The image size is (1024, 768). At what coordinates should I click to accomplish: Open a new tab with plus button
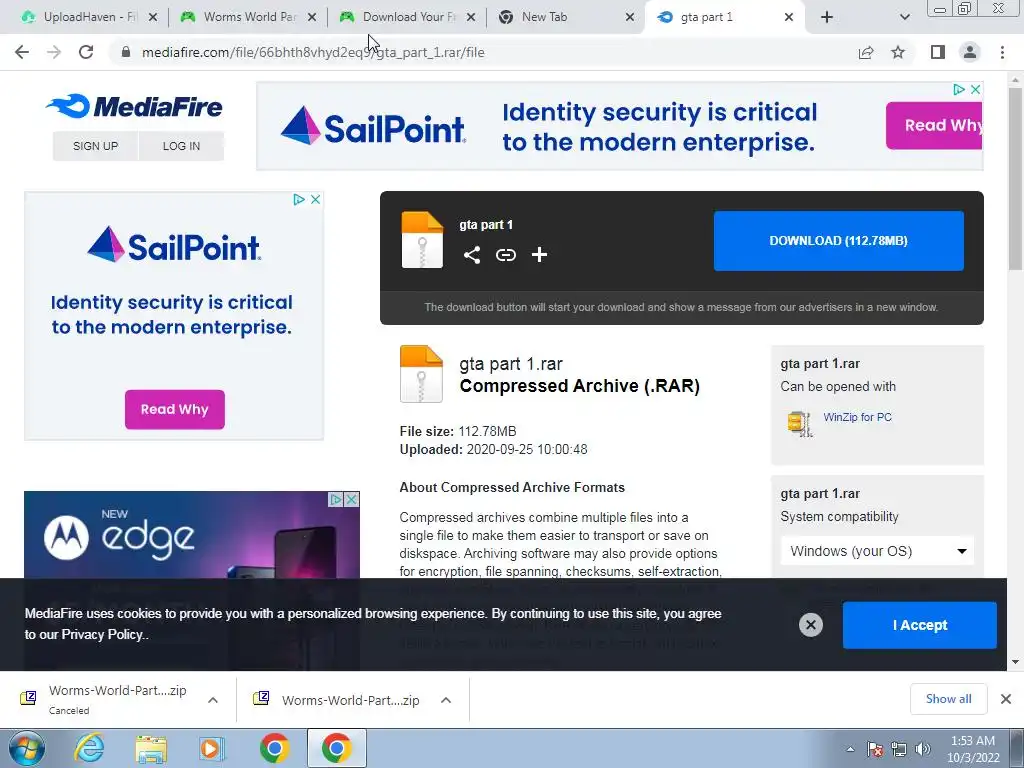pos(827,17)
